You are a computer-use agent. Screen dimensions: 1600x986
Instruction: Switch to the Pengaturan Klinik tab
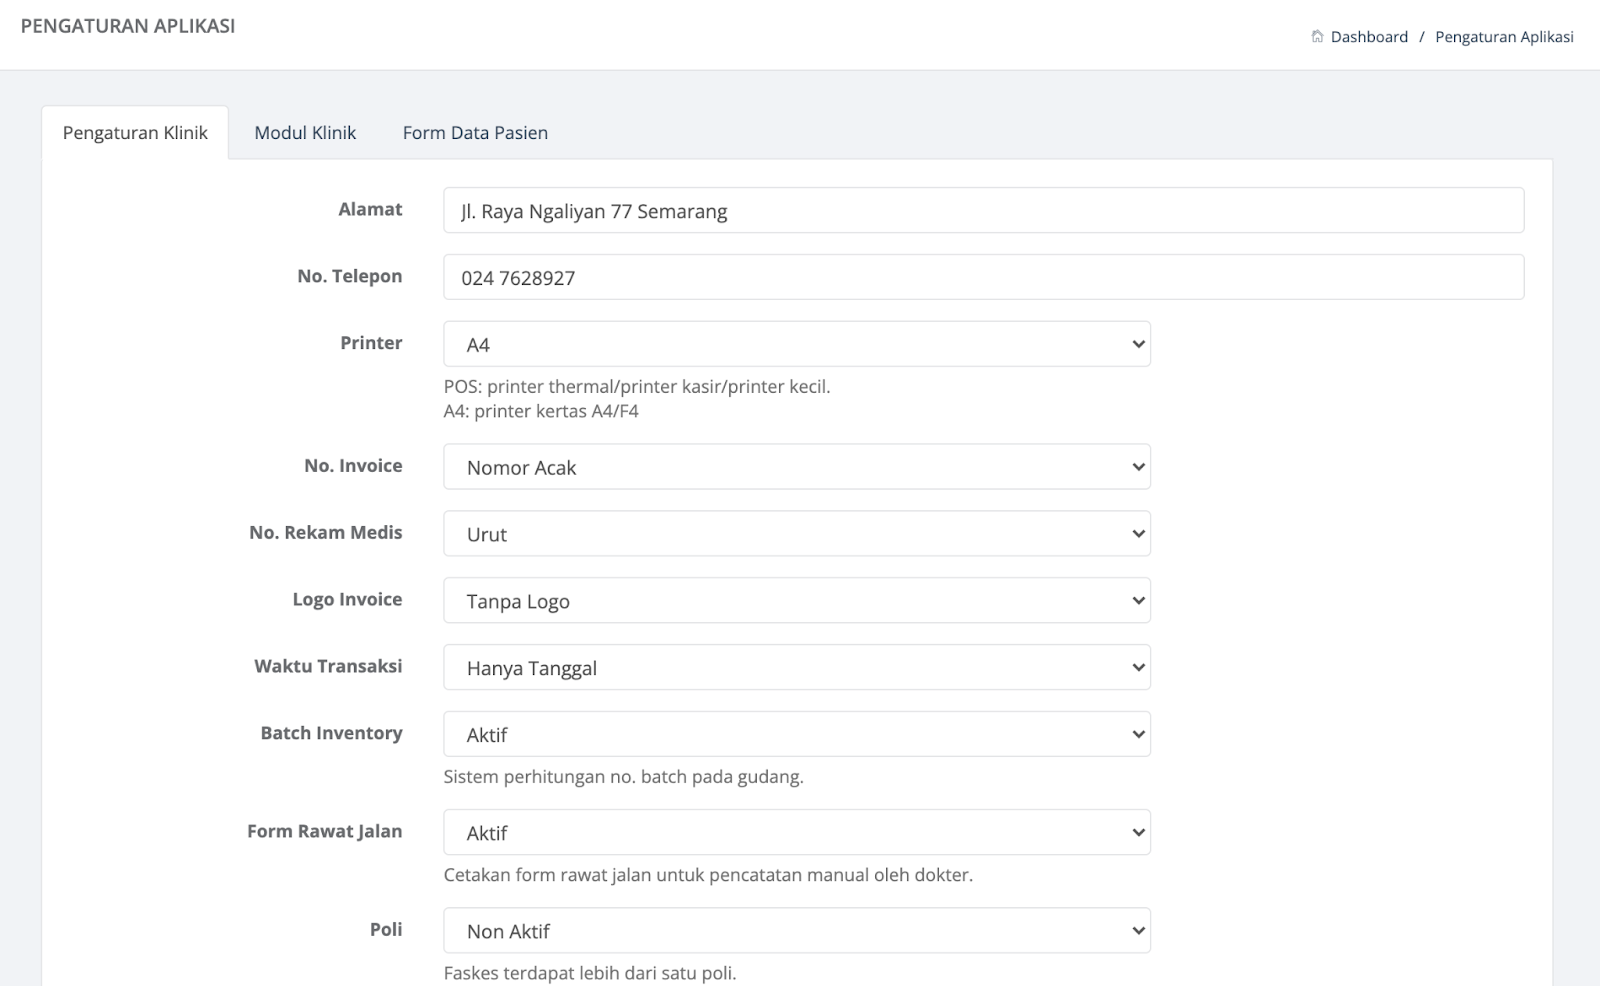coord(135,133)
